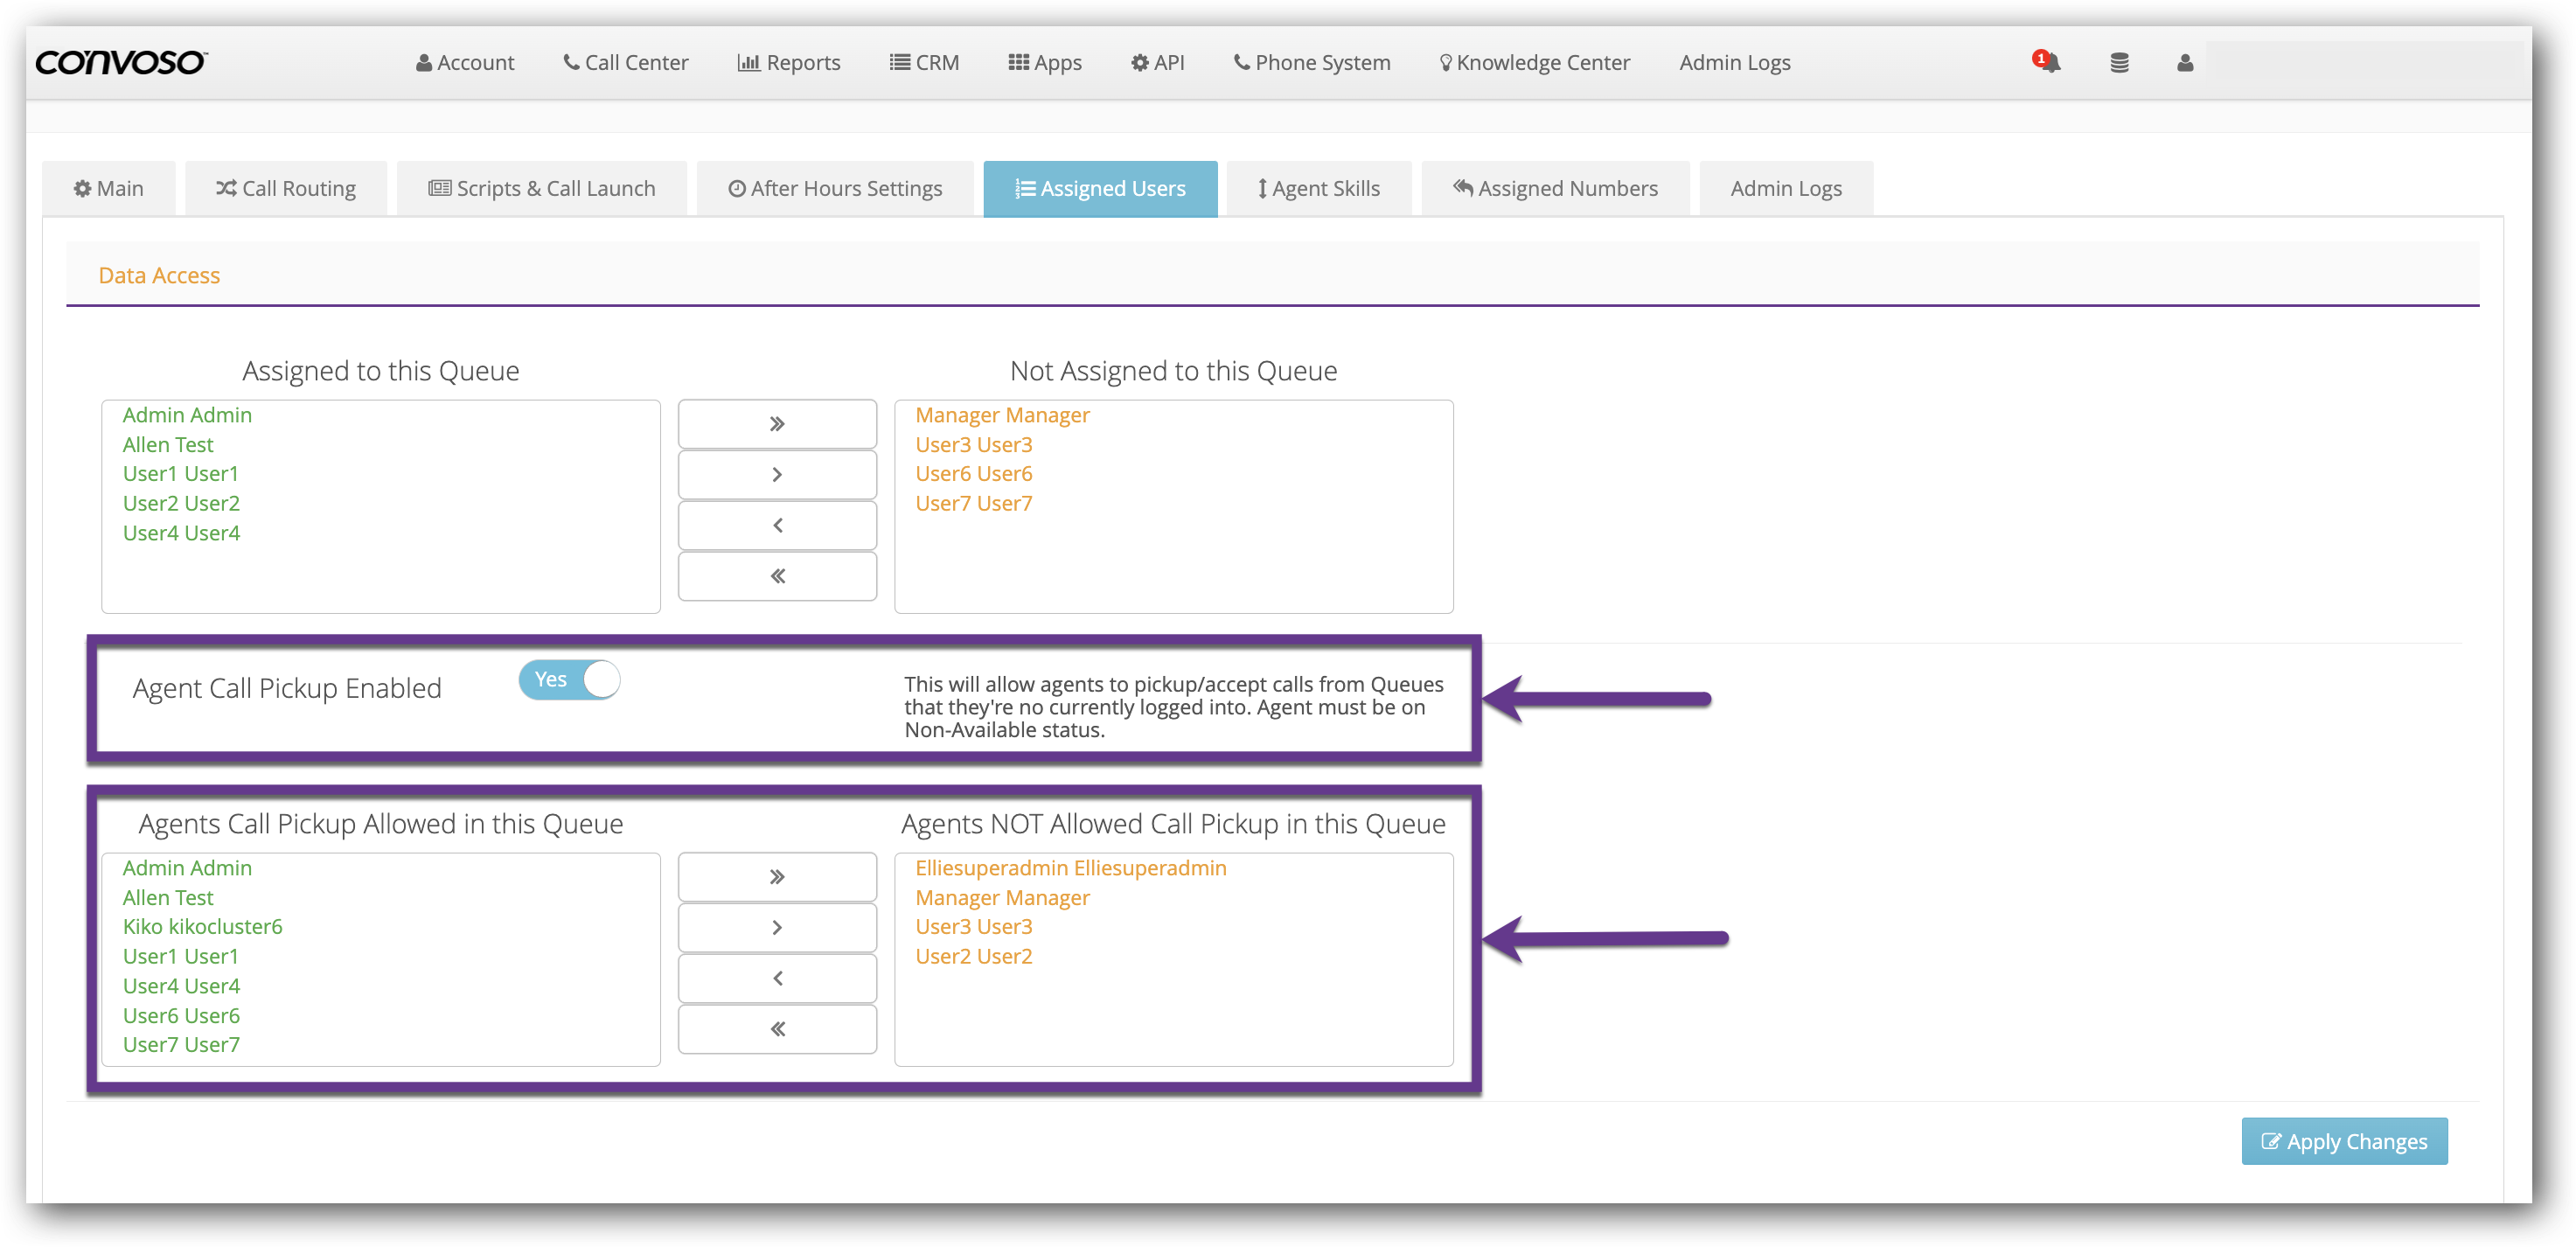Switch to After Hours Settings tab
This screenshot has width=2576, height=1247.
[835, 188]
